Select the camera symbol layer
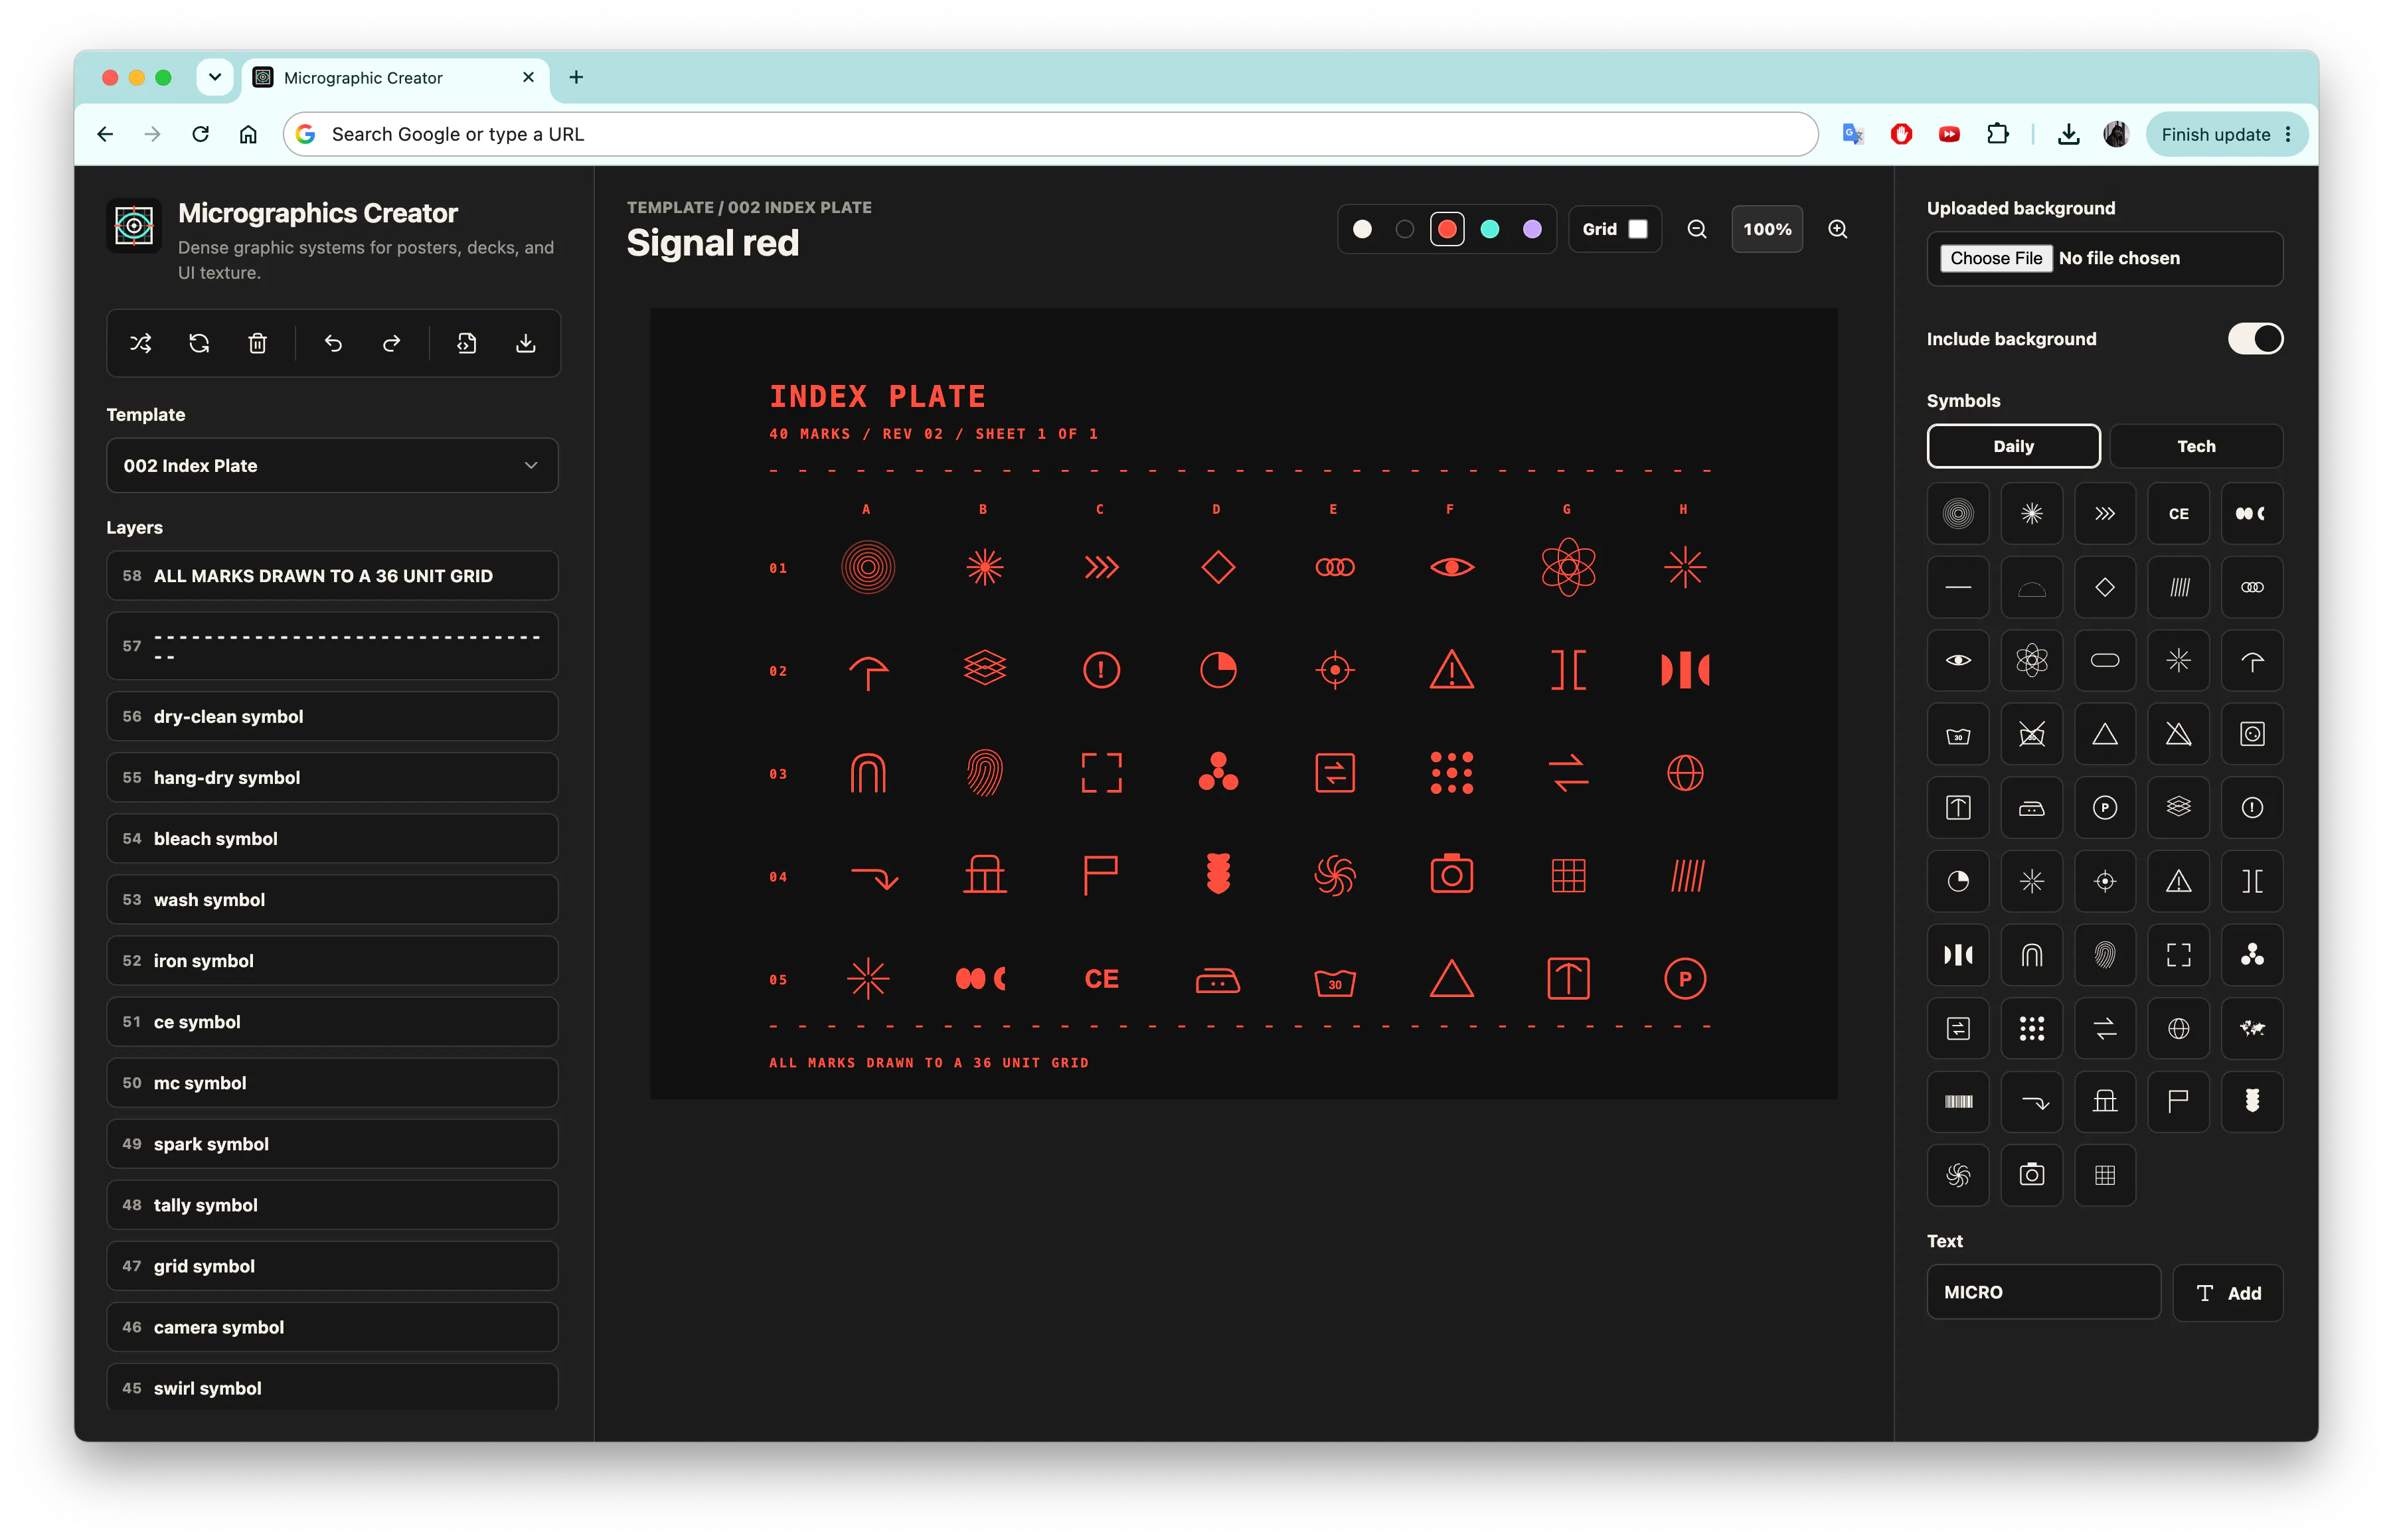This screenshot has width=2393, height=1540. 332,1327
